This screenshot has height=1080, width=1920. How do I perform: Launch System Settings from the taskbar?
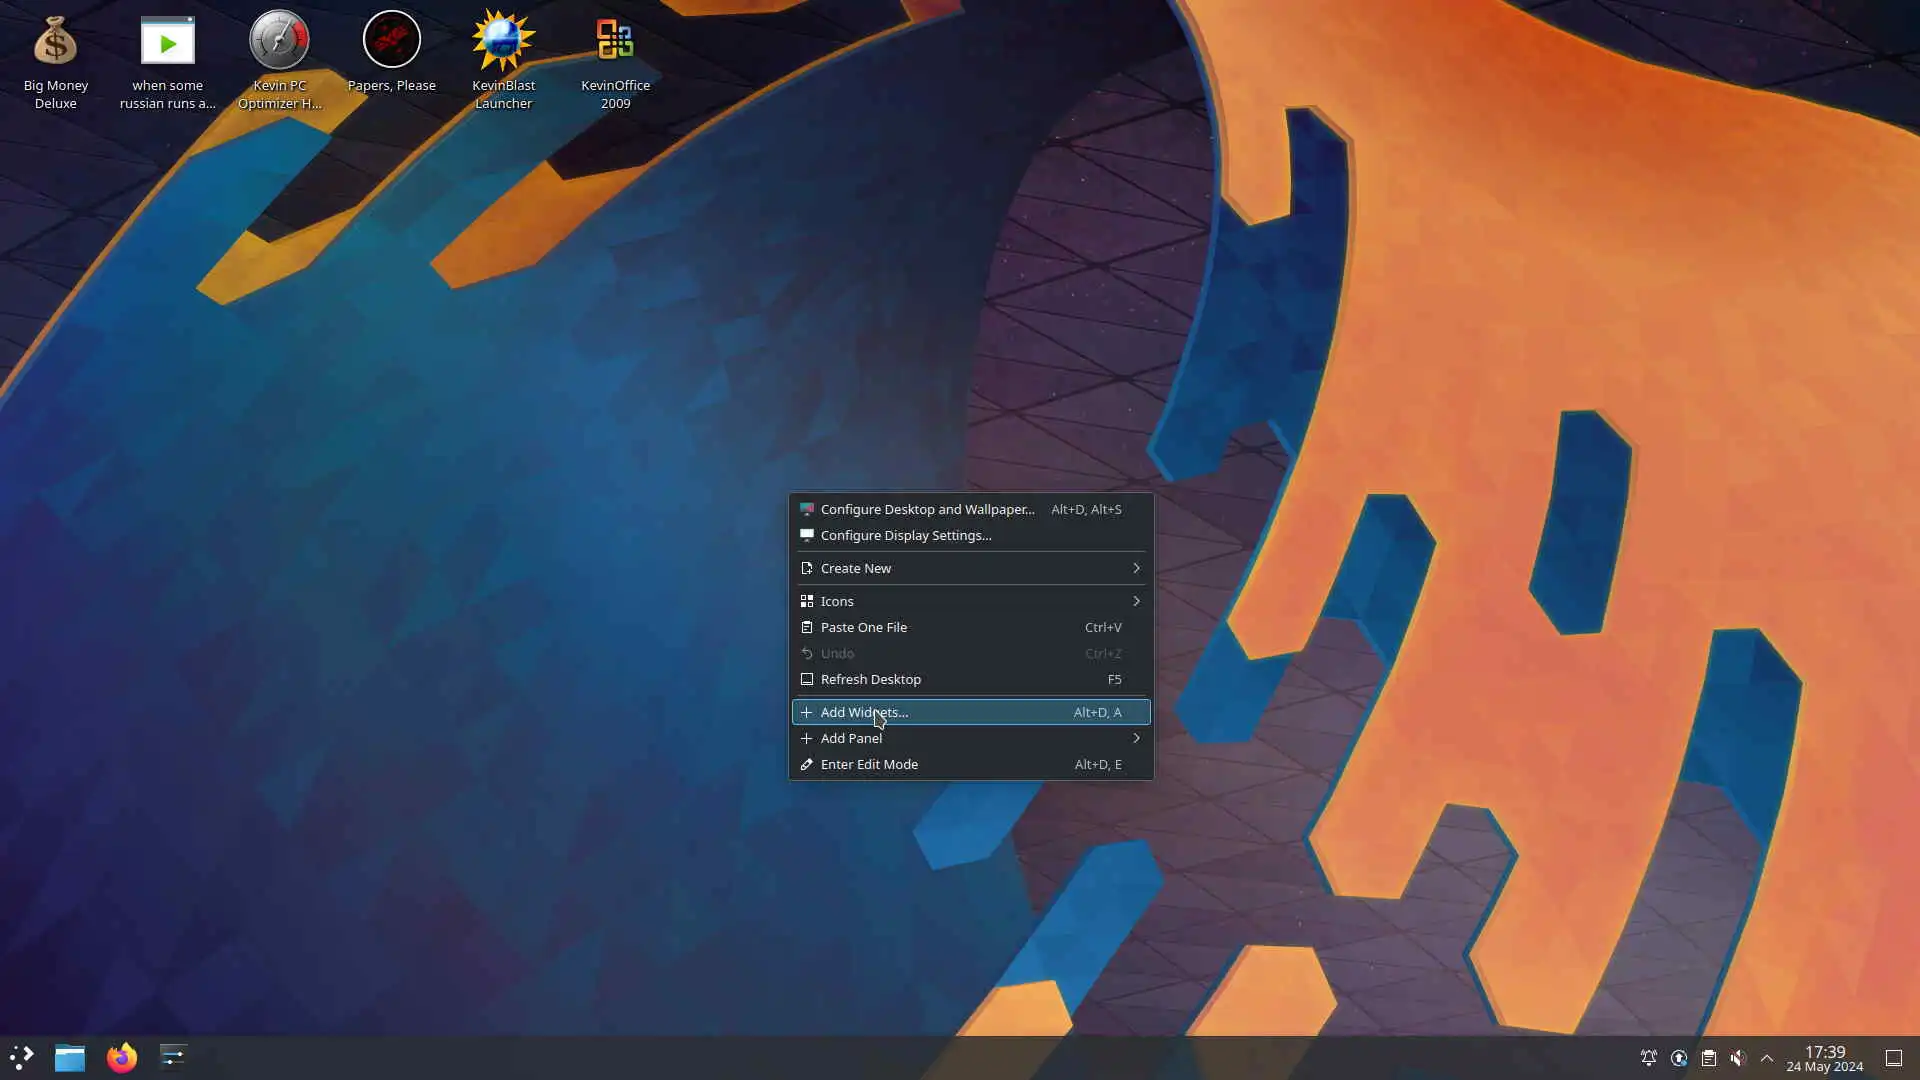pos(173,1057)
